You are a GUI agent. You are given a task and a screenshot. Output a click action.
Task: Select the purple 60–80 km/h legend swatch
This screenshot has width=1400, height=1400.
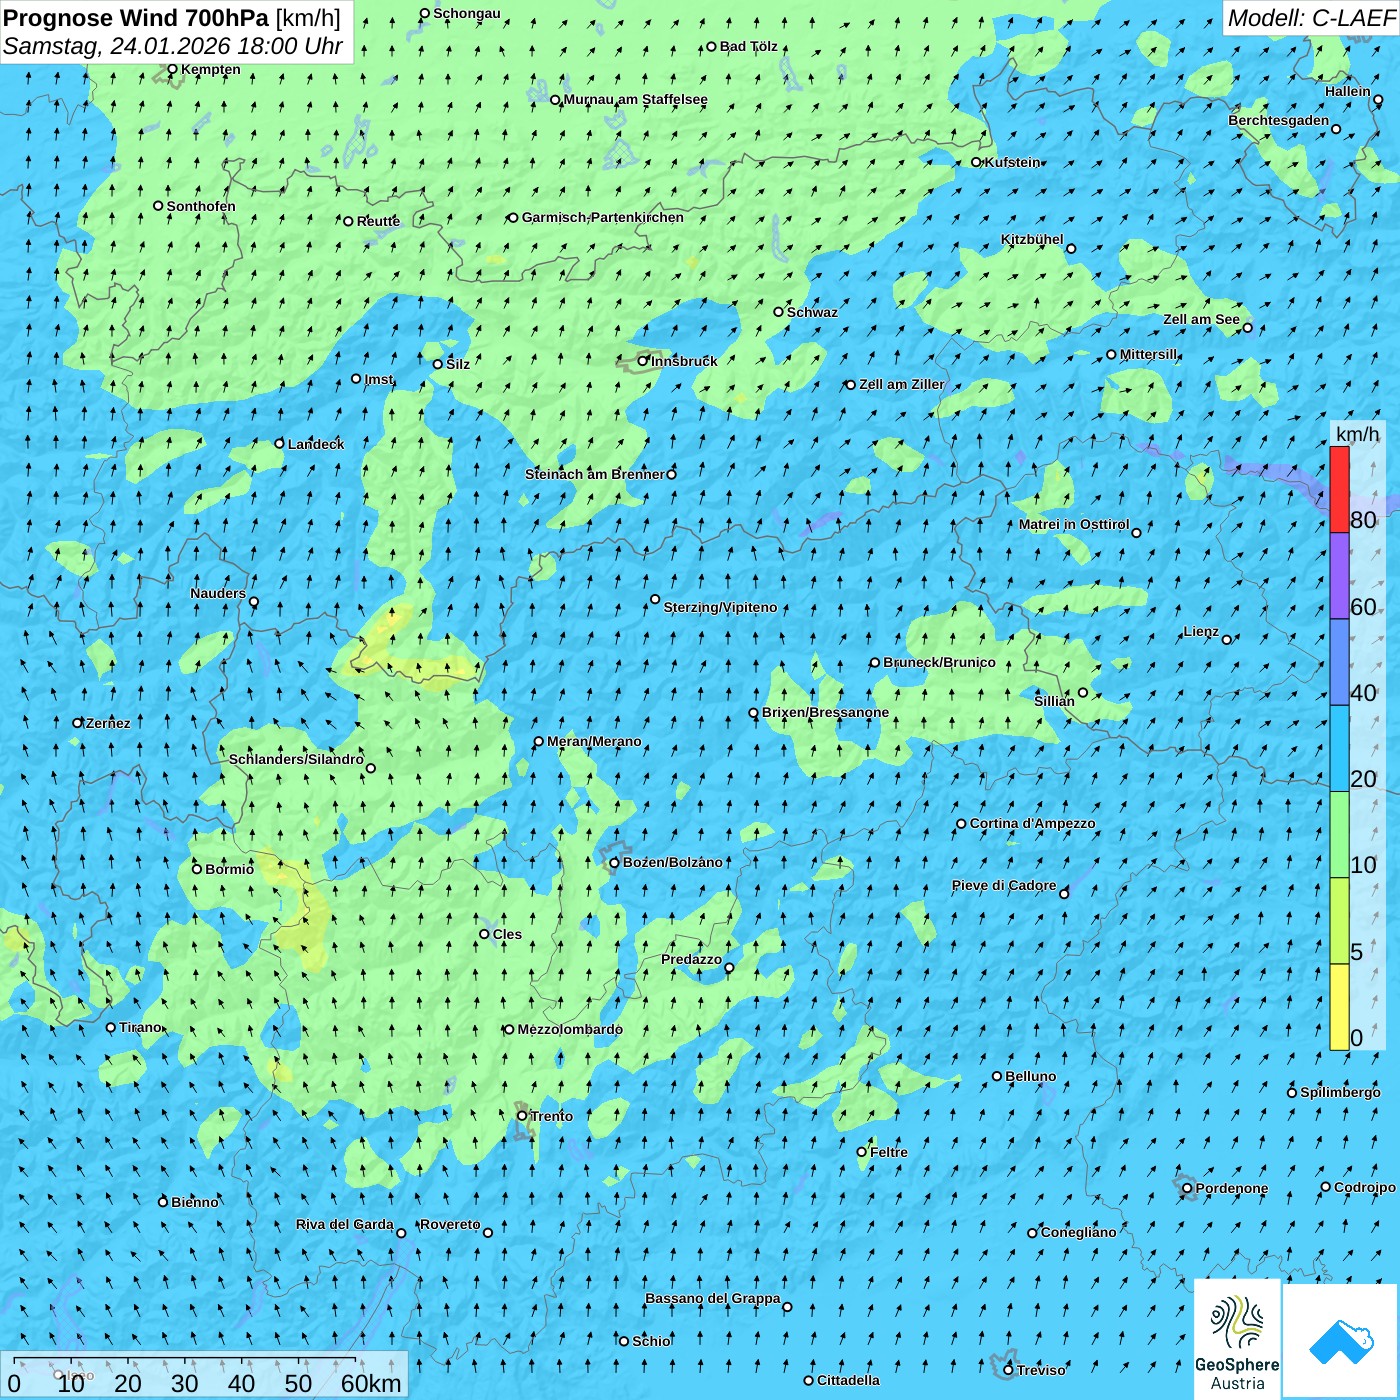(1339, 576)
